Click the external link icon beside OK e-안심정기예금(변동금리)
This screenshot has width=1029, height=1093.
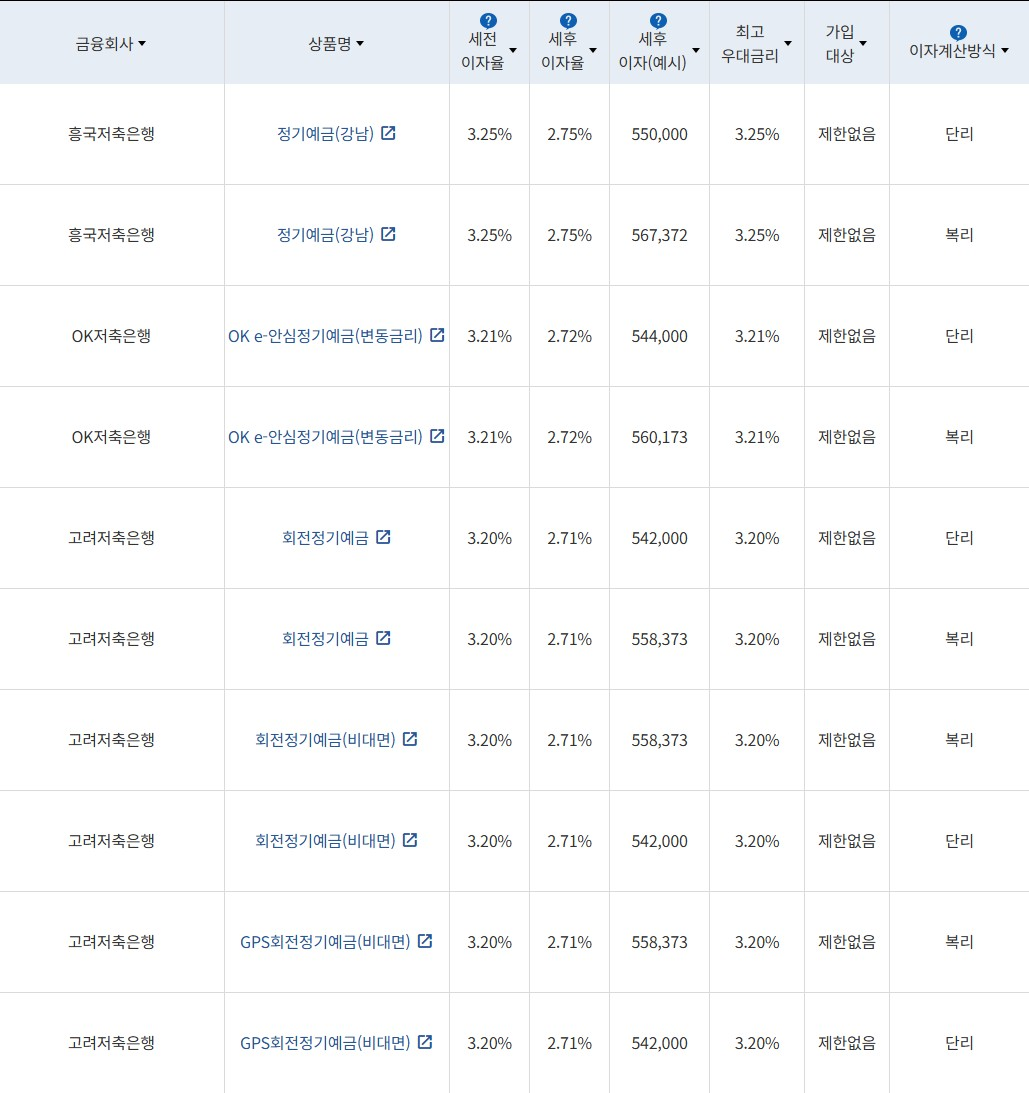(x=437, y=336)
